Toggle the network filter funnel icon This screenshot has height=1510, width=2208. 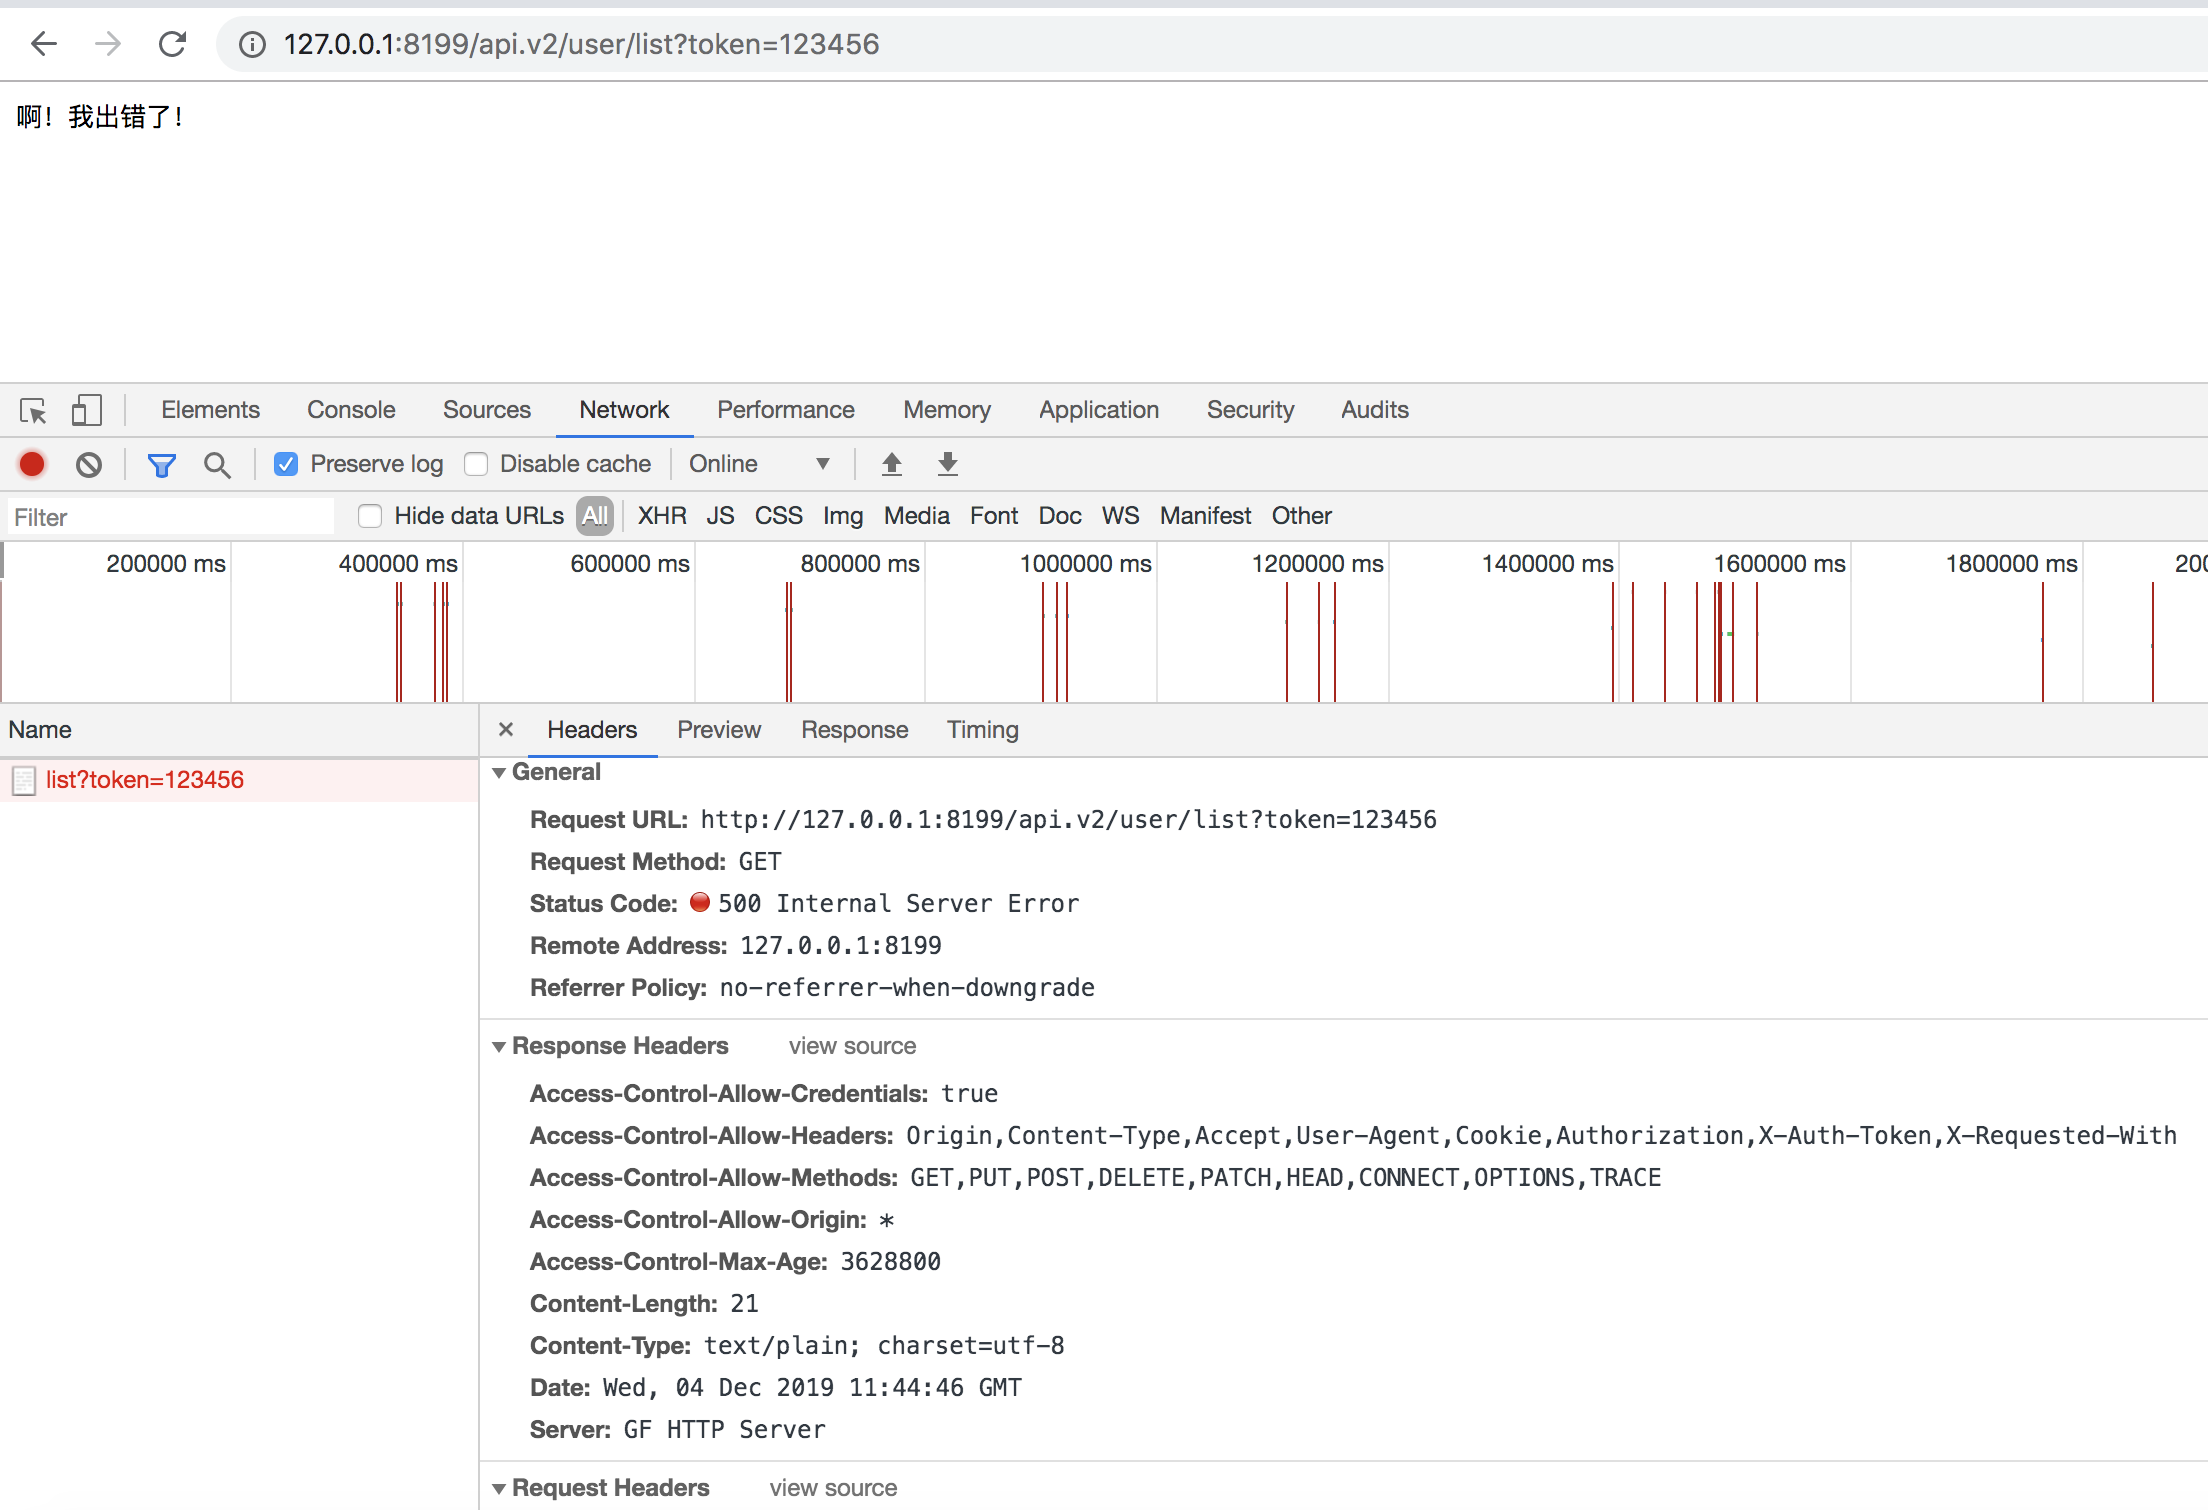[161, 464]
